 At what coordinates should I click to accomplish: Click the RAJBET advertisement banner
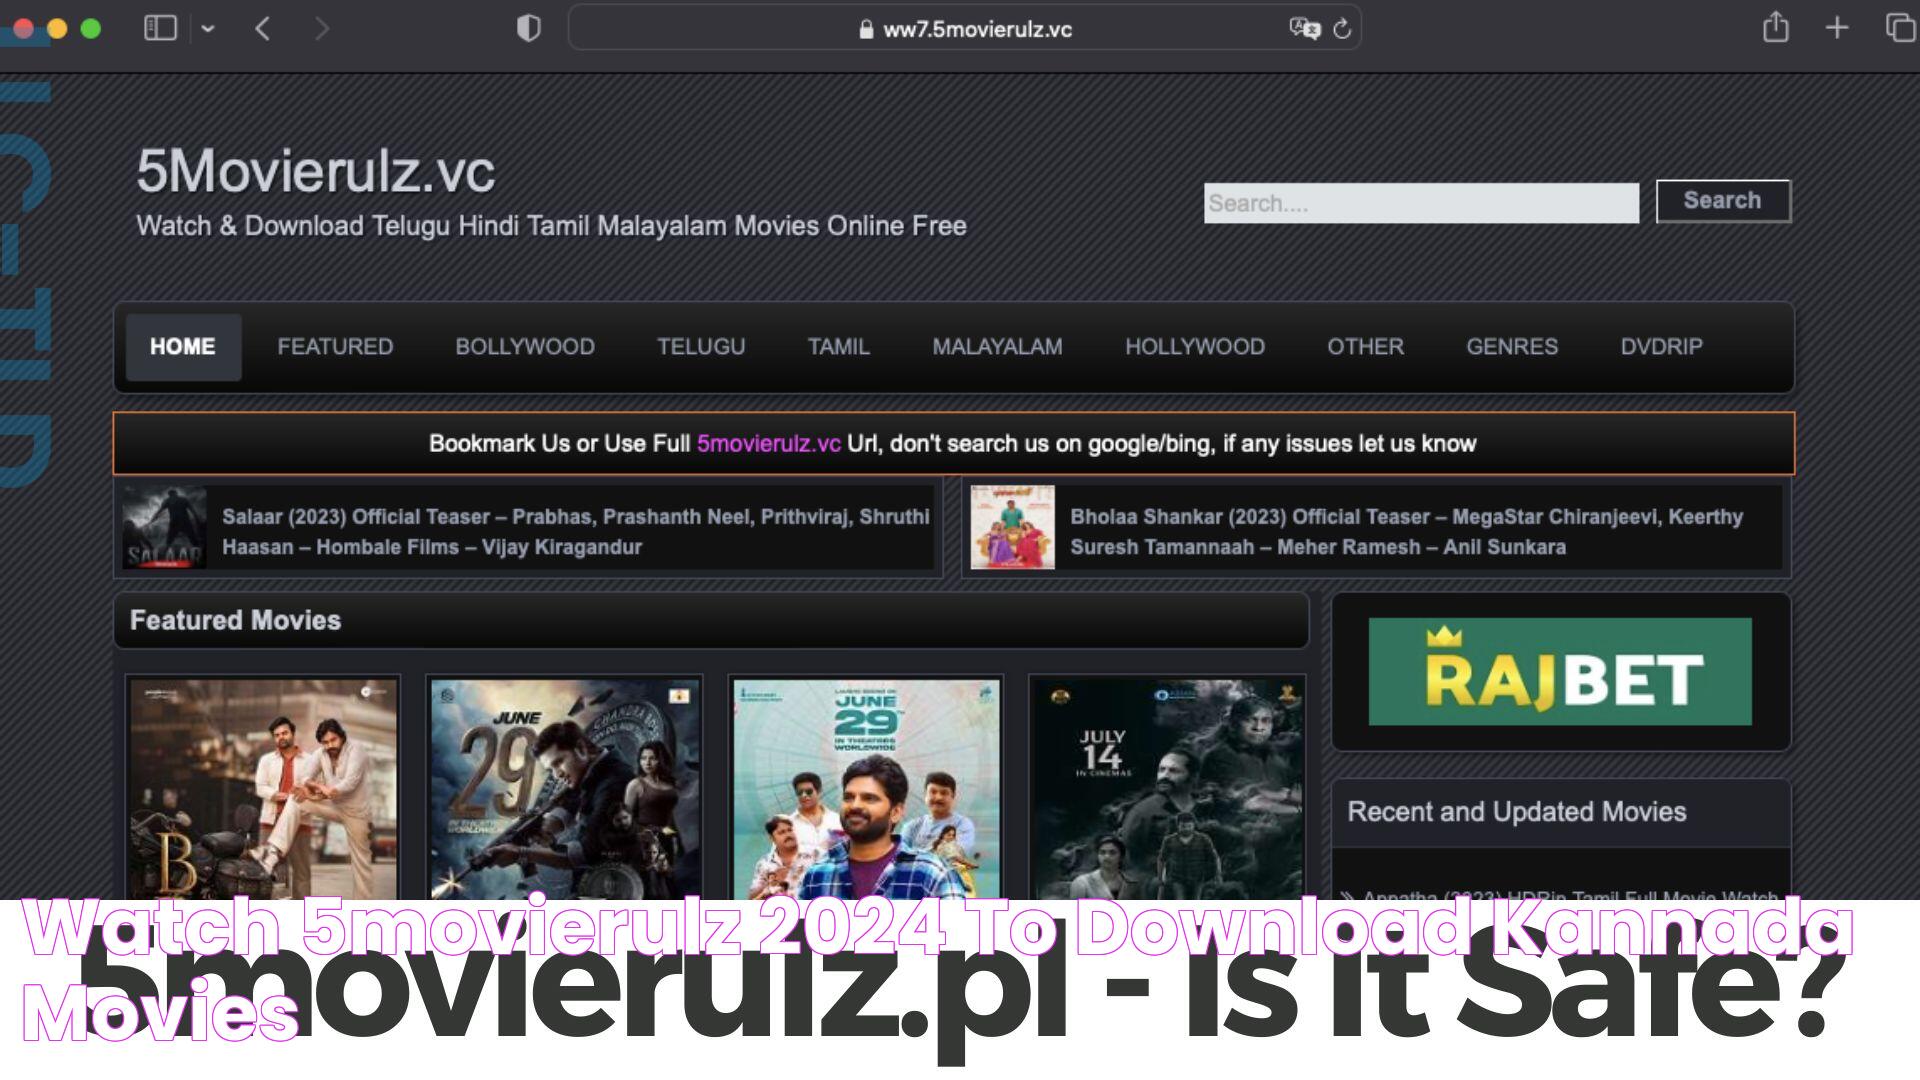[1560, 672]
